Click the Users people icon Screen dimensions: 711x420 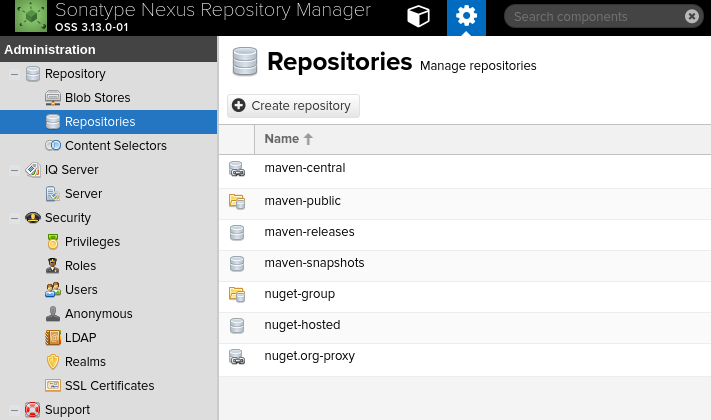[53, 290]
